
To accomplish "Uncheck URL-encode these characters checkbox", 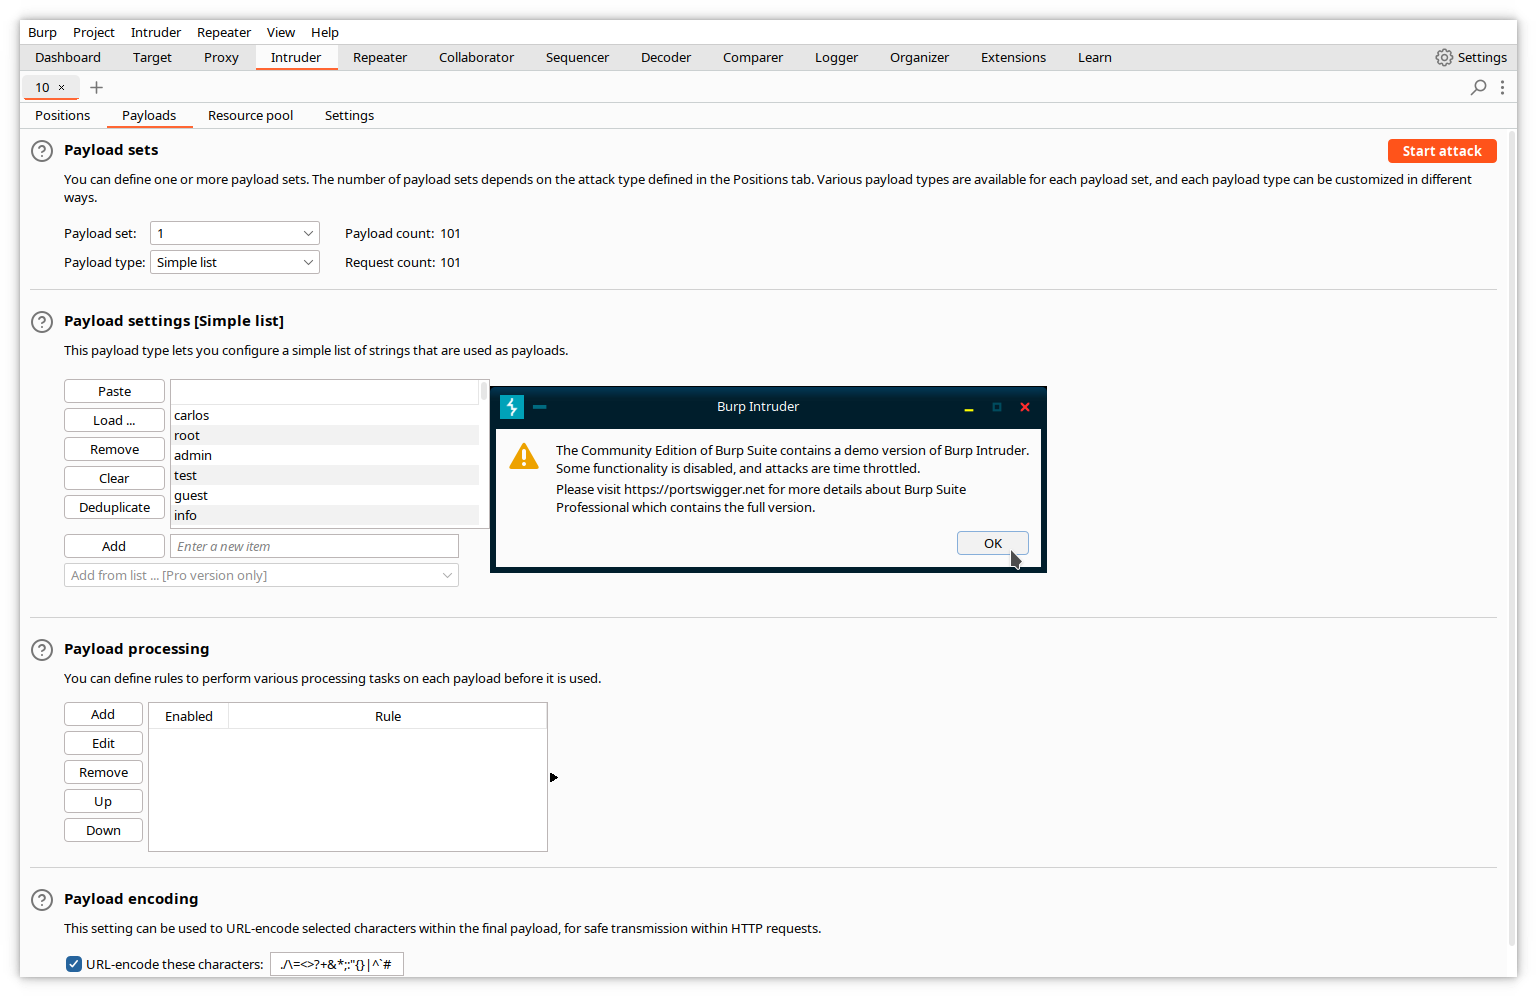I will tap(74, 964).
